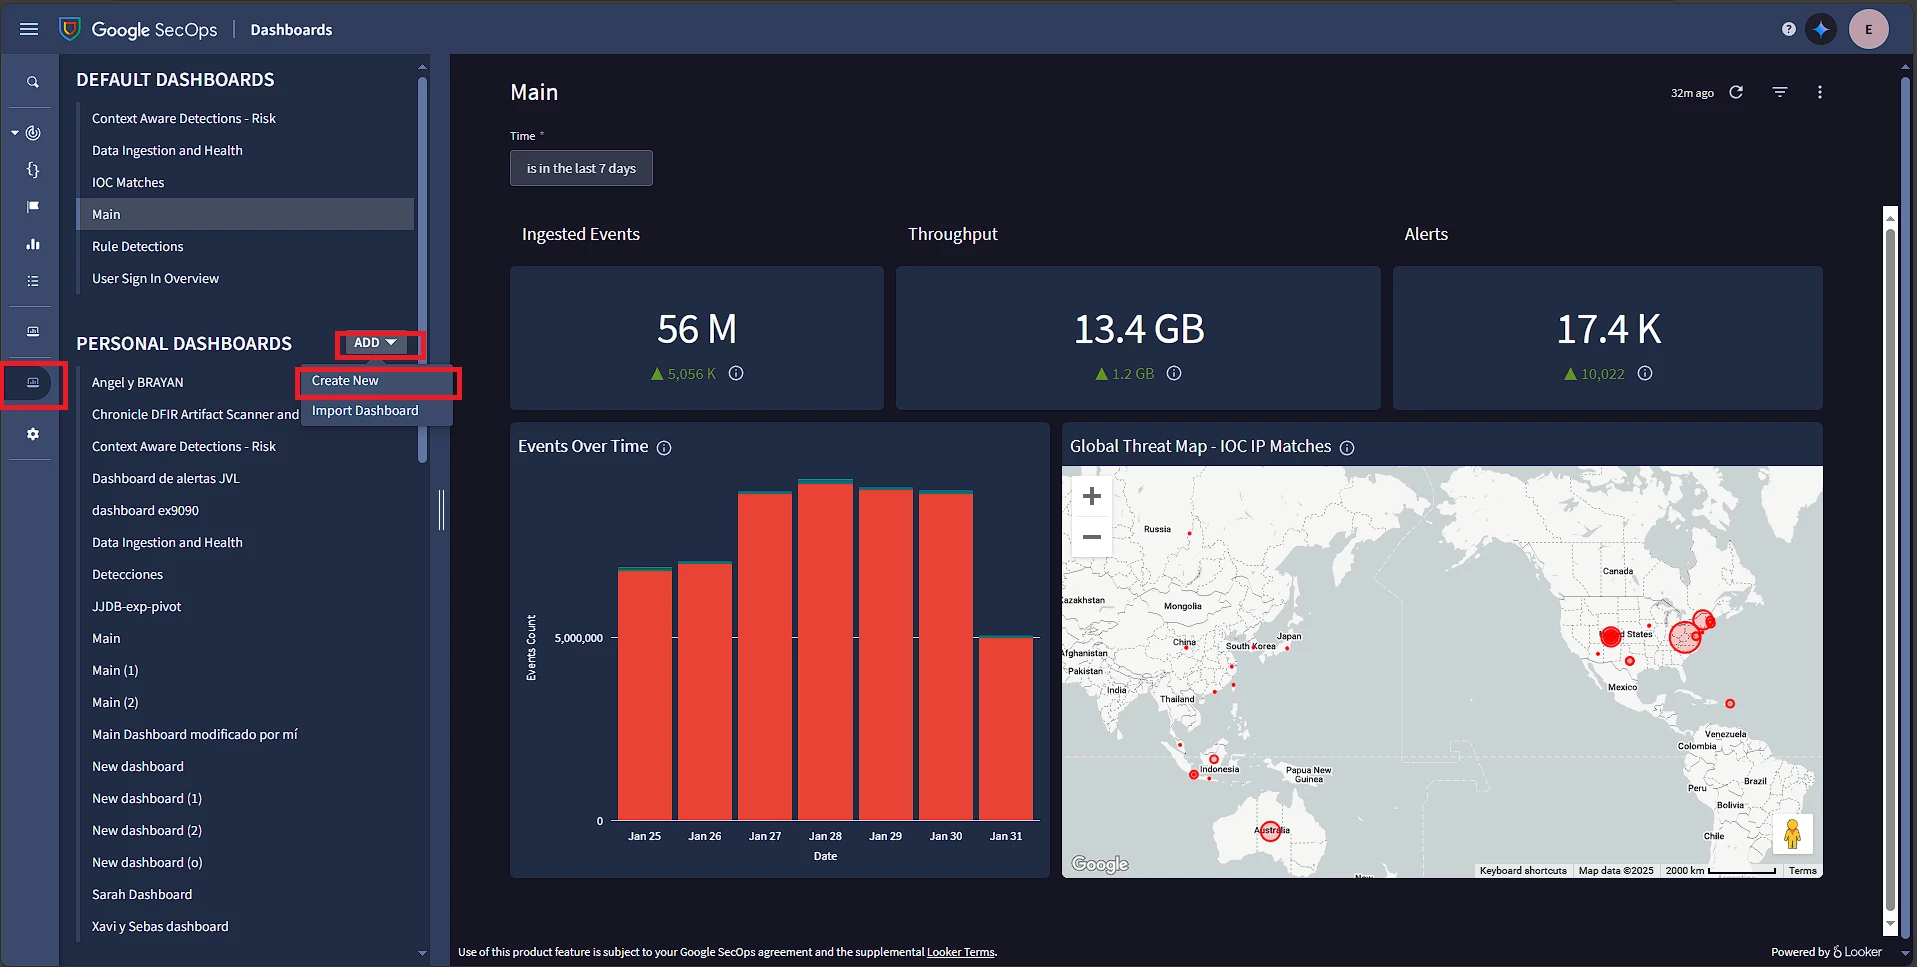1917x967 pixels.
Task: Open the detections radar icon in sidebar
Action: 34,132
